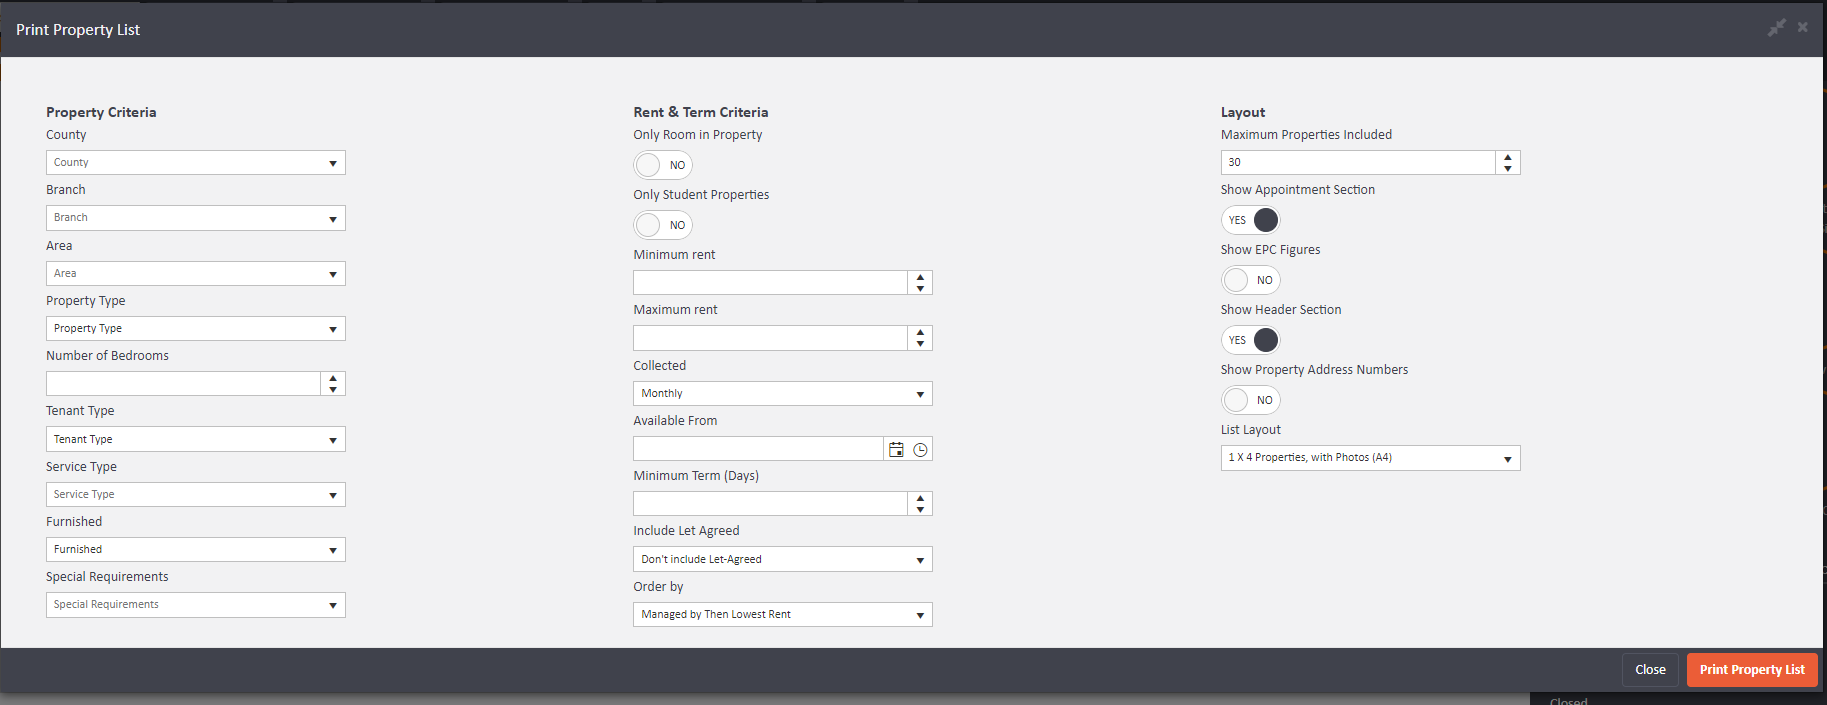This screenshot has height=705, width=1827.
Task: Click the pin icon in dialog header
Action: click(1776, 28)
